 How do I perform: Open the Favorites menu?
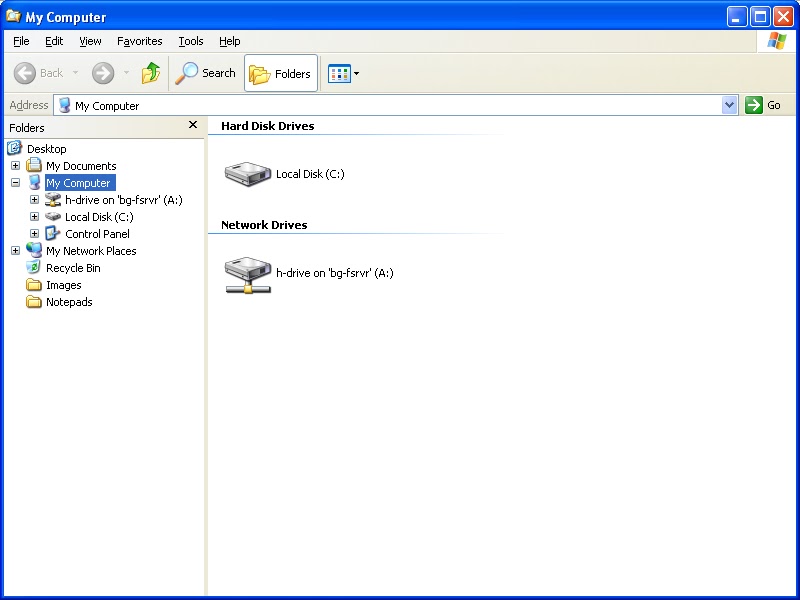[x=139, y=41]
